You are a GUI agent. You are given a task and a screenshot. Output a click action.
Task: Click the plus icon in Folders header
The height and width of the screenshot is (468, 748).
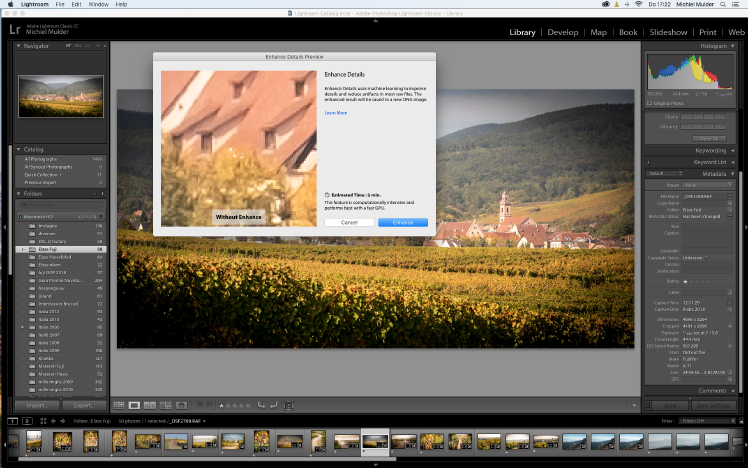click(x=103, y=194)
